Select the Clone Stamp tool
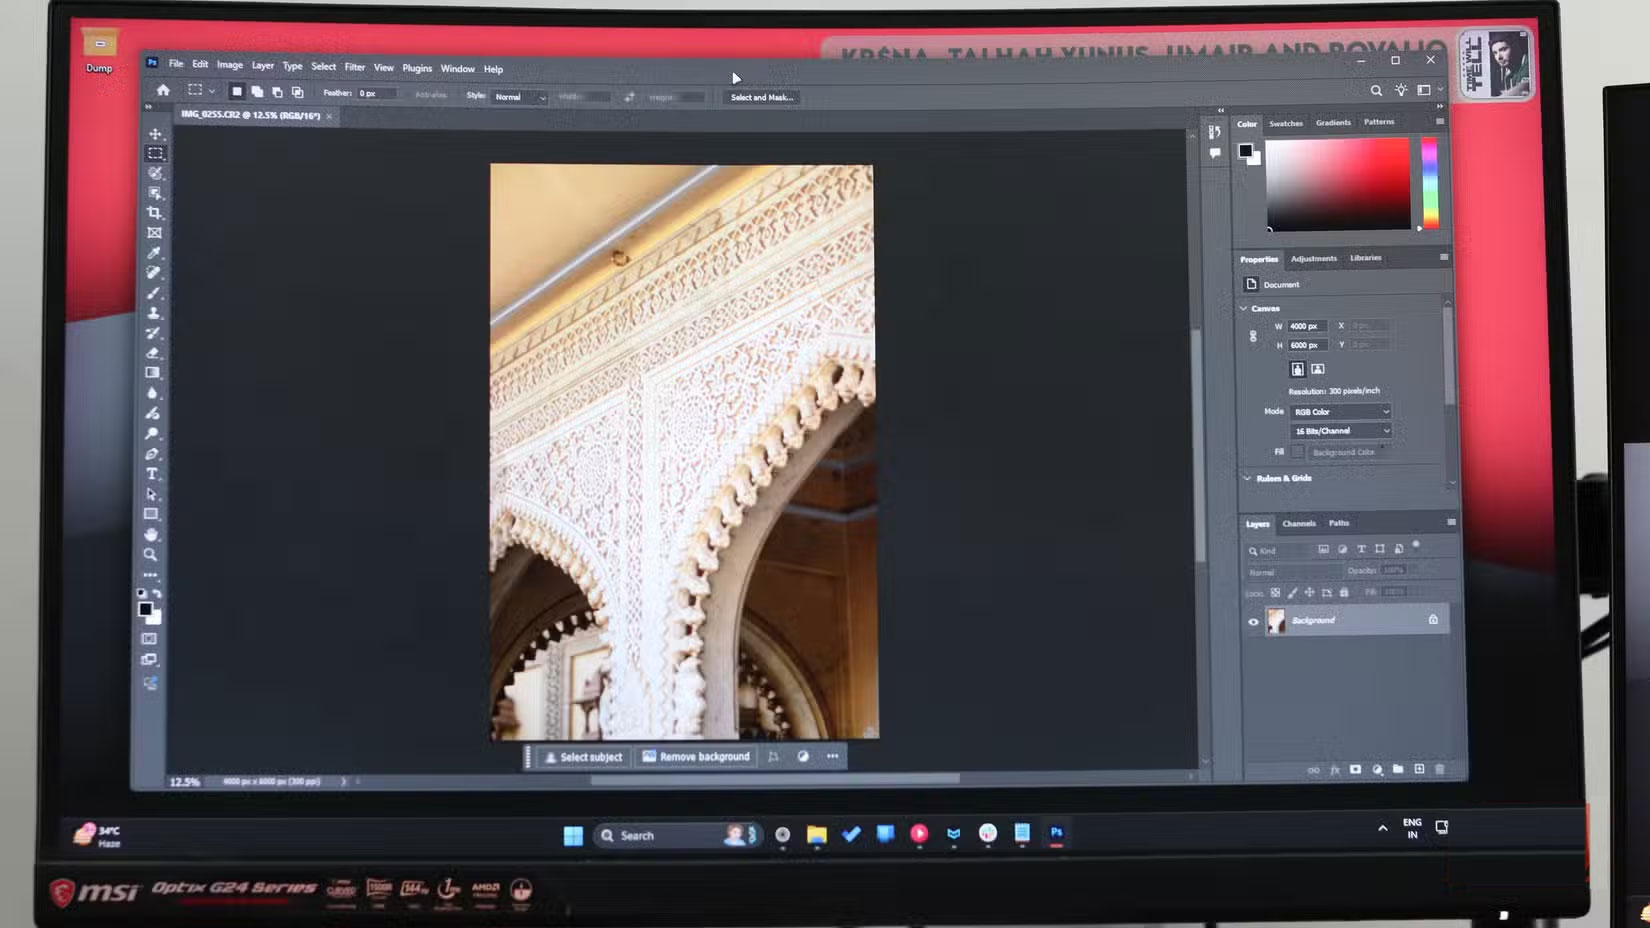This screenshot has height=928, width=1650. (x=153, y=313)
